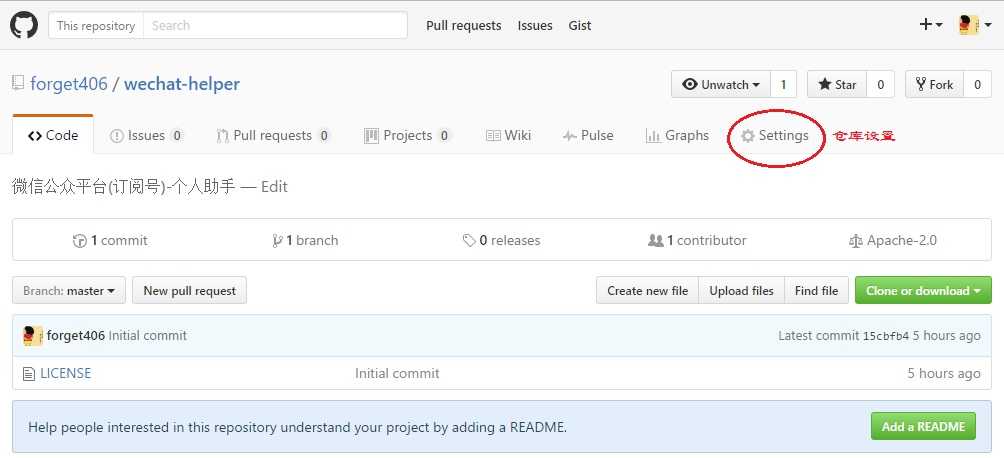Click the commit author avatar

coord(33,336)
